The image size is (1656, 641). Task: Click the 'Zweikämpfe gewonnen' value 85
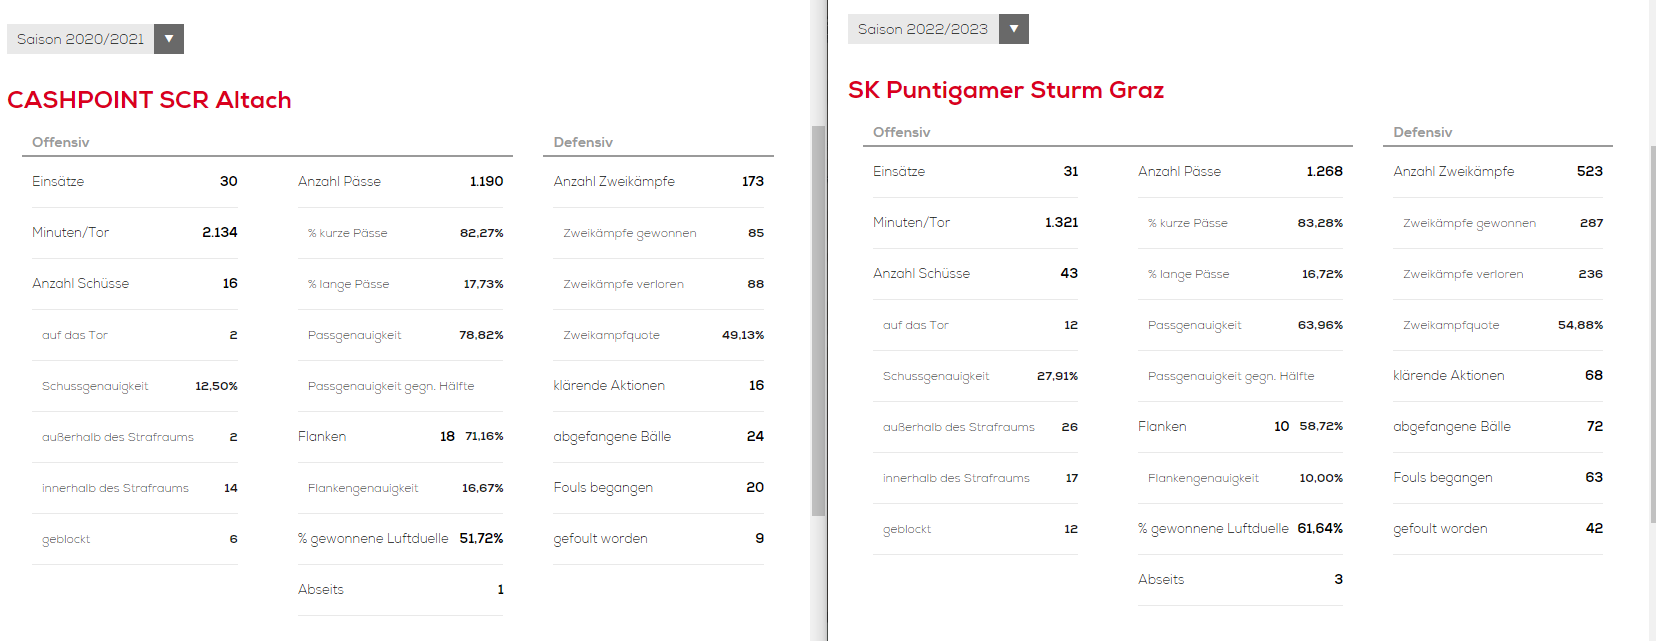click(756, 233)
